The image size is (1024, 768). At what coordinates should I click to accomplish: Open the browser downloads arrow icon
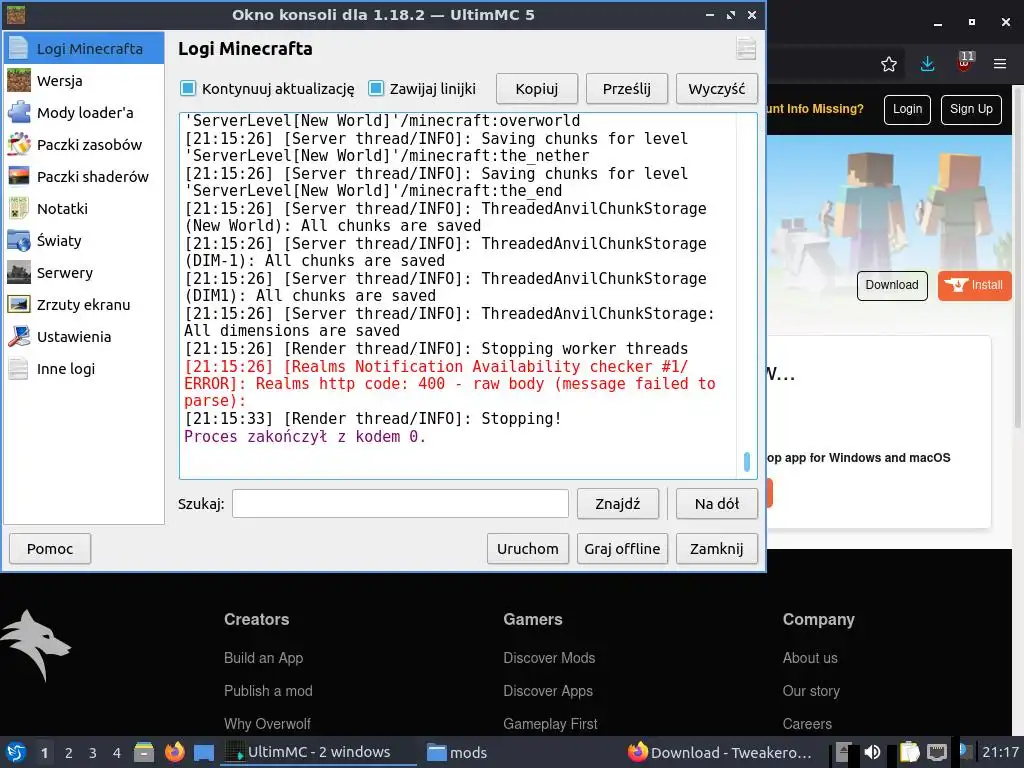[x=927, y=64]
